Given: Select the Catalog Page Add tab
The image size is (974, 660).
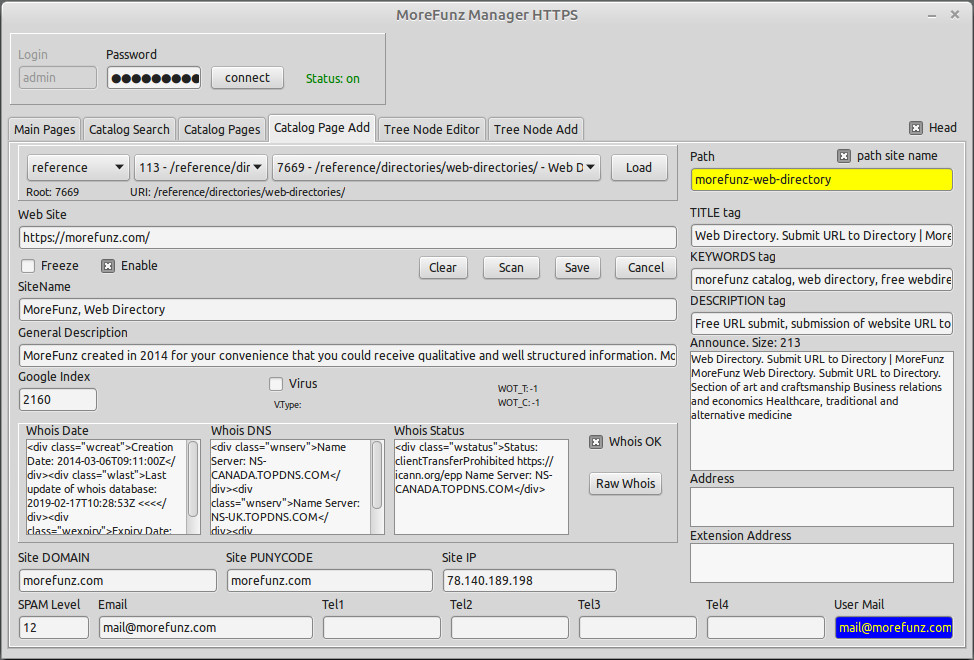Looking at the screenshot, I should pos(322,128).
